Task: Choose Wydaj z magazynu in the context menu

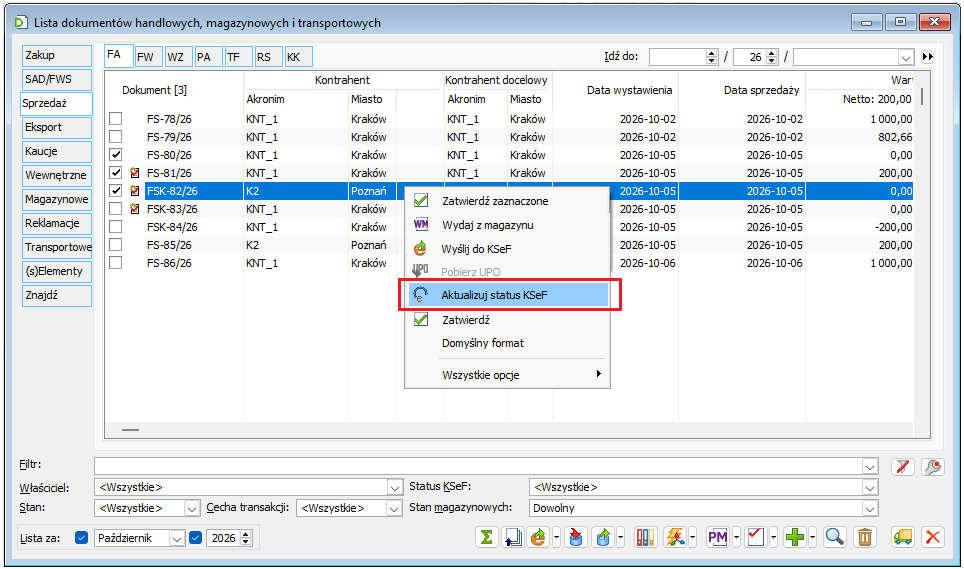Action: click(x=508, y=225)
